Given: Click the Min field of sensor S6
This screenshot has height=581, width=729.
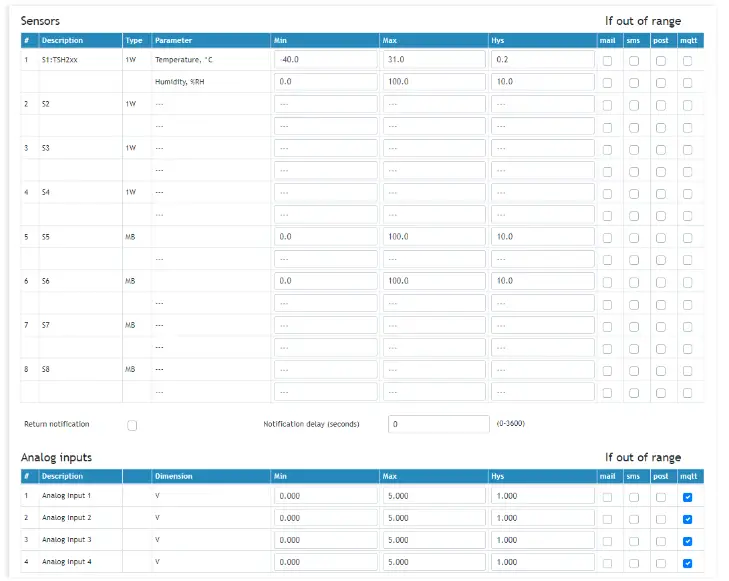Looking at the screenshot, I should 325,281.
